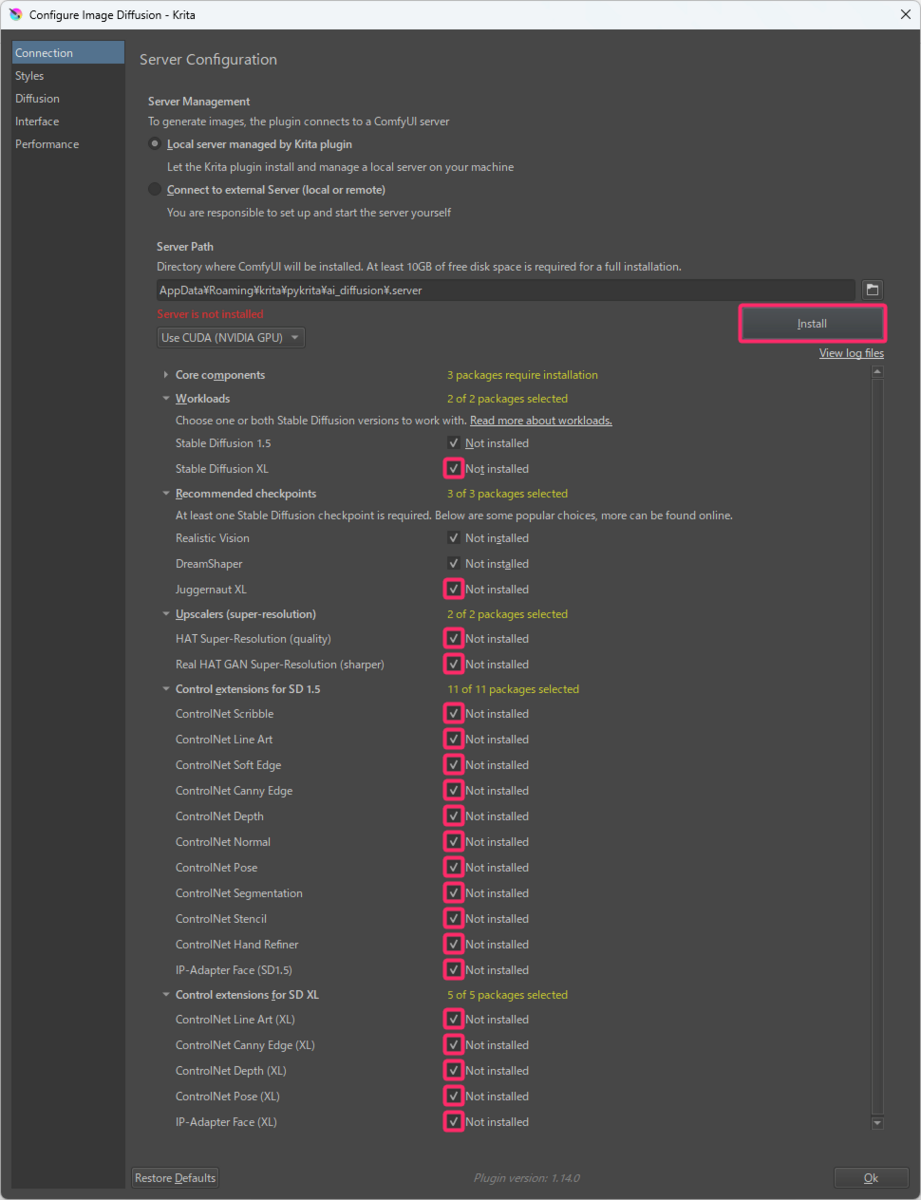Toggle ControlNet Stencil checkbox
Viewport: 921px width, 1200px height.
(454, 919)
